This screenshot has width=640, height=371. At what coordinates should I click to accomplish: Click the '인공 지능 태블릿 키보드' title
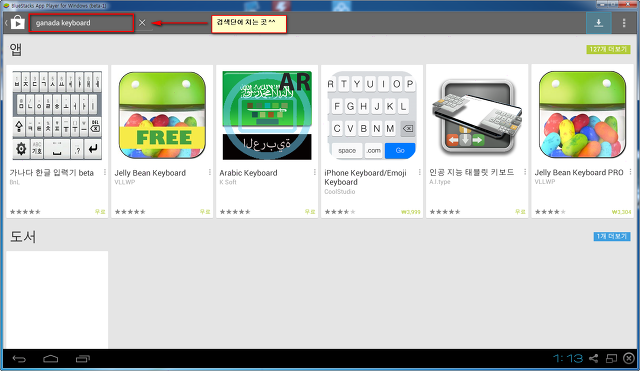coord(471,172)
